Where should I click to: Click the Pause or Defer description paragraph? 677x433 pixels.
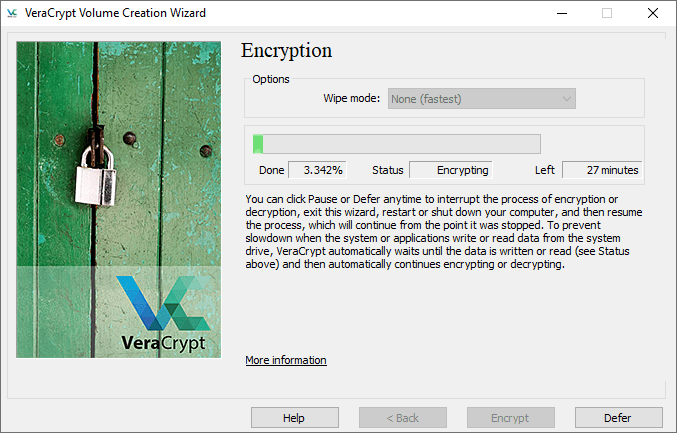[444, 232]
